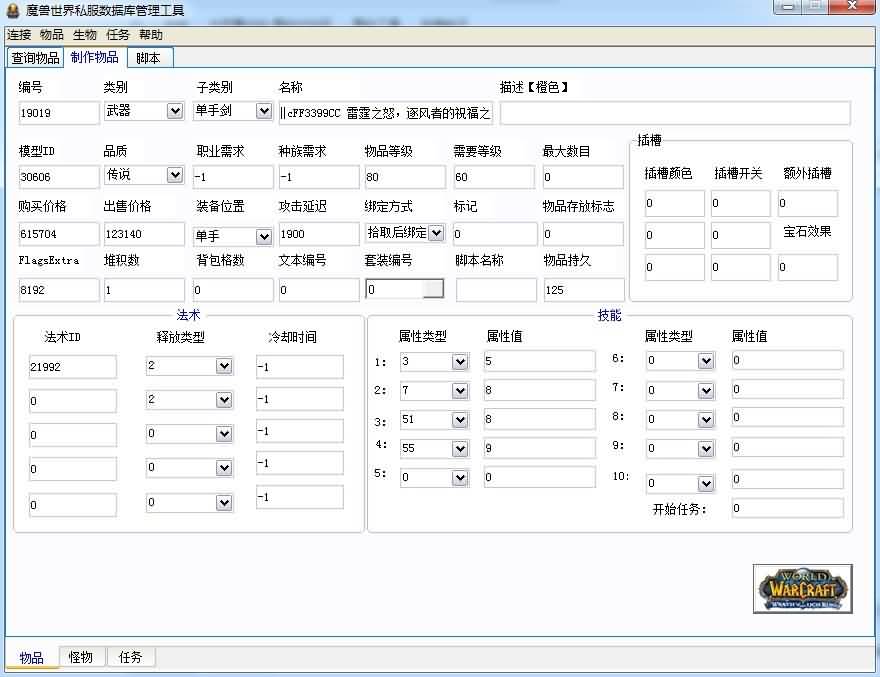Expand the 类别 dropdown showing 武器

click(175, 111)
